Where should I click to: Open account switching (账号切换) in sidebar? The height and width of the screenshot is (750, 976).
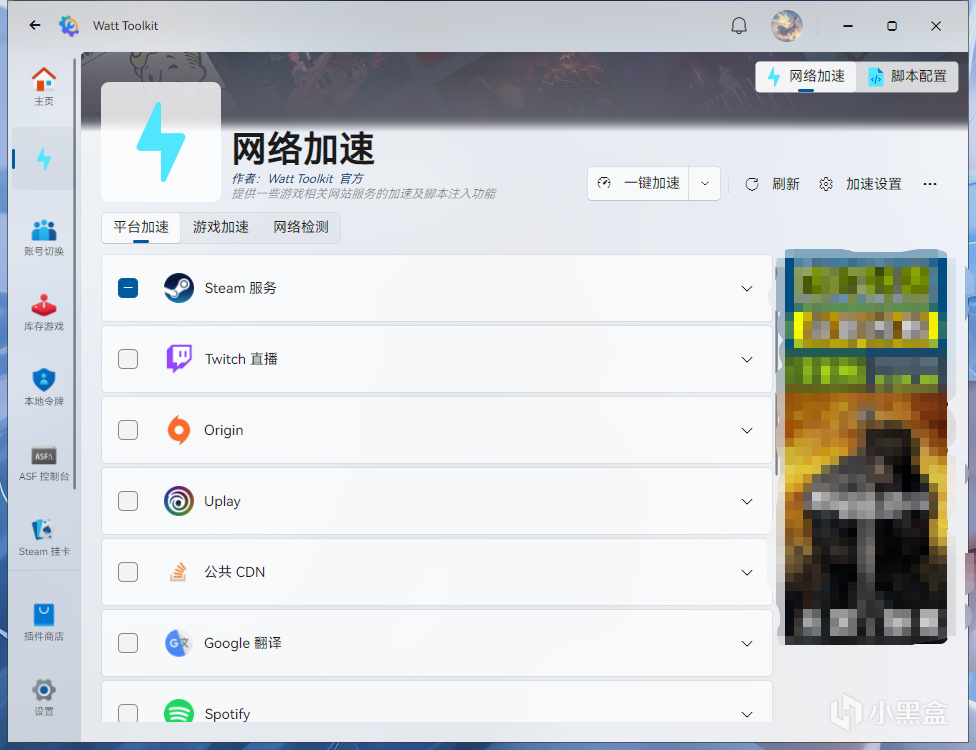(x=44, y=237)
